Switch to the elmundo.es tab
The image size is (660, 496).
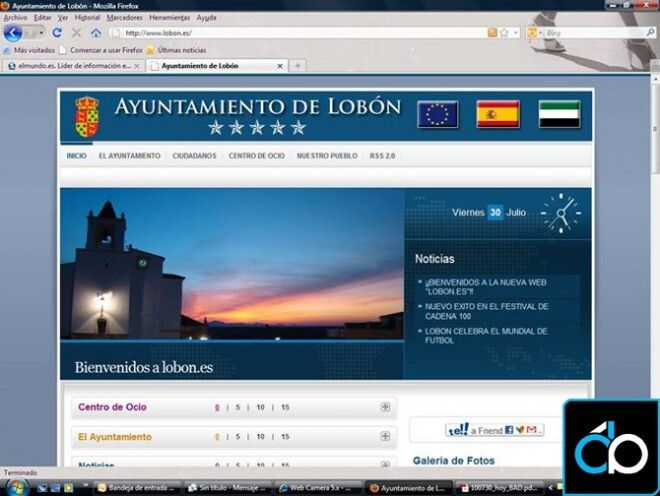coord(70,66)
